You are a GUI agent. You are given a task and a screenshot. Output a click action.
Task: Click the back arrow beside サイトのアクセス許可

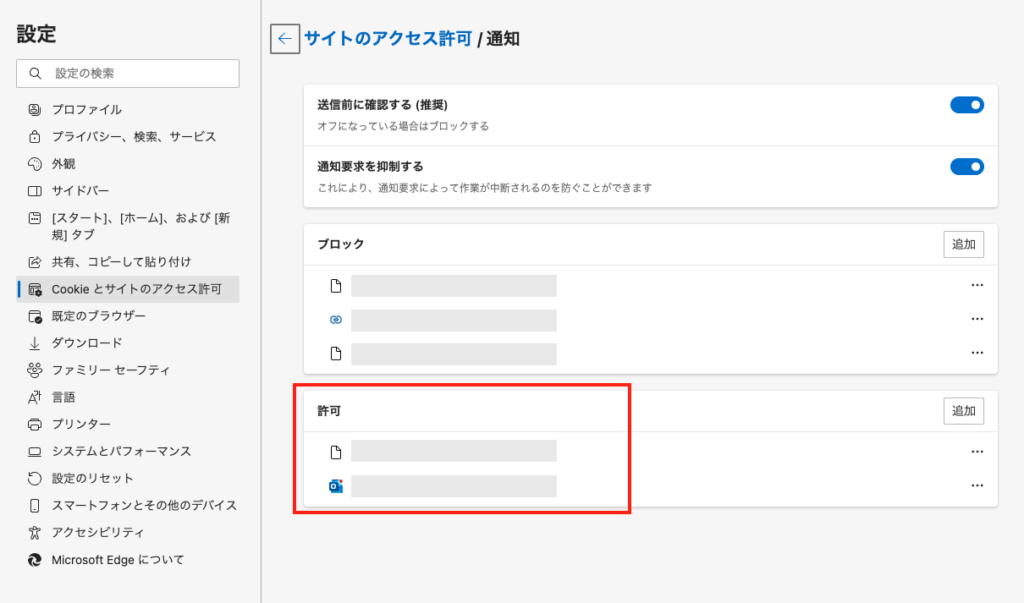tap(285, 39)
